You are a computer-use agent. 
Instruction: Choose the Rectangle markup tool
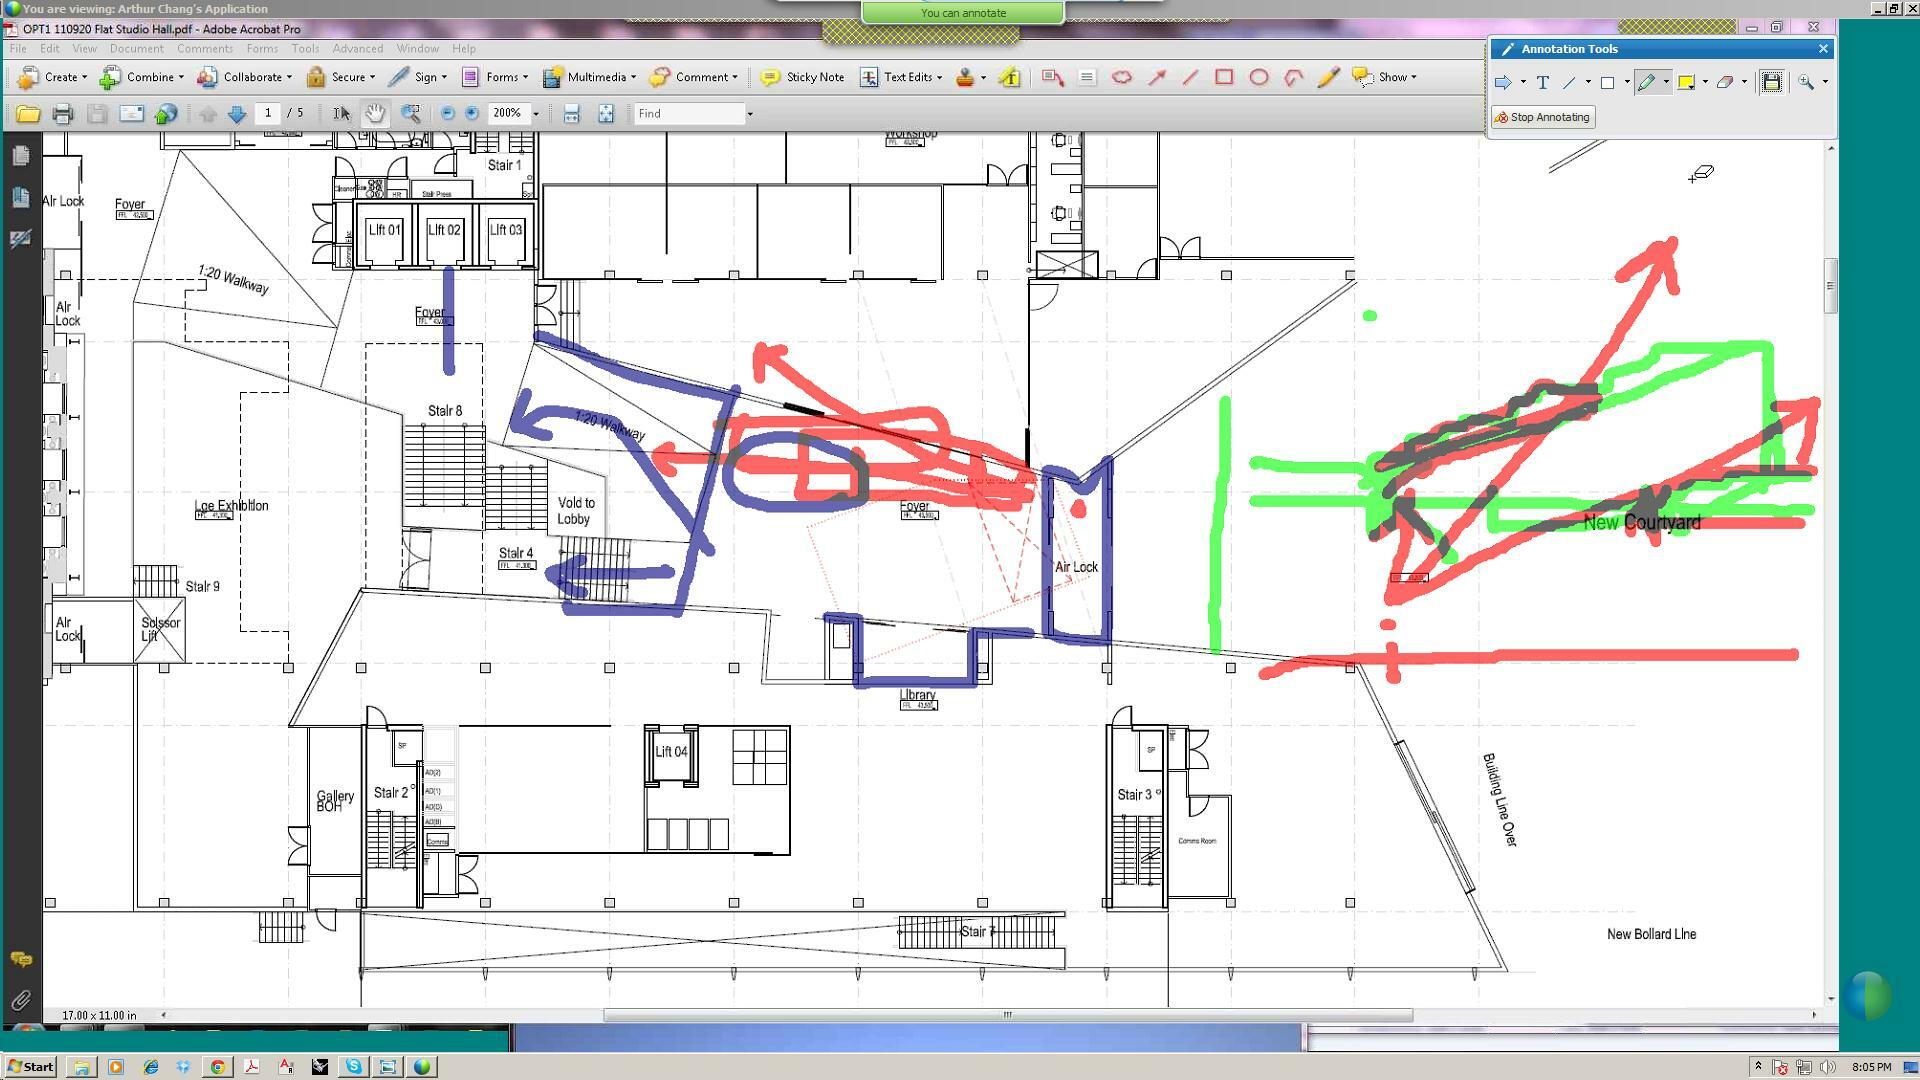(x=1224, y=77)
